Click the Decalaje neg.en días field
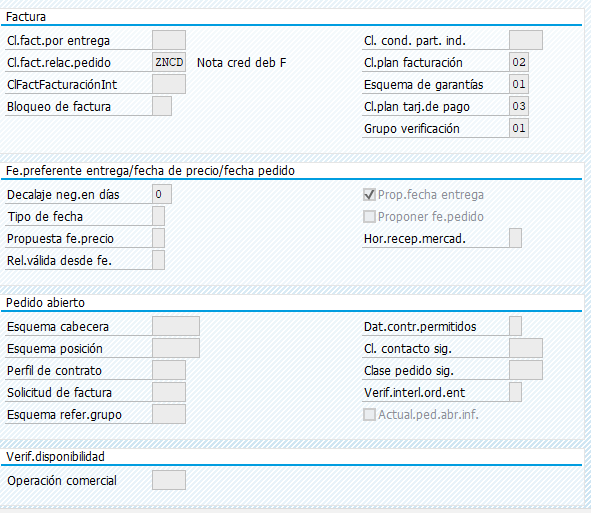This screenshot has width=591, height=513. [x=162, y=194]
